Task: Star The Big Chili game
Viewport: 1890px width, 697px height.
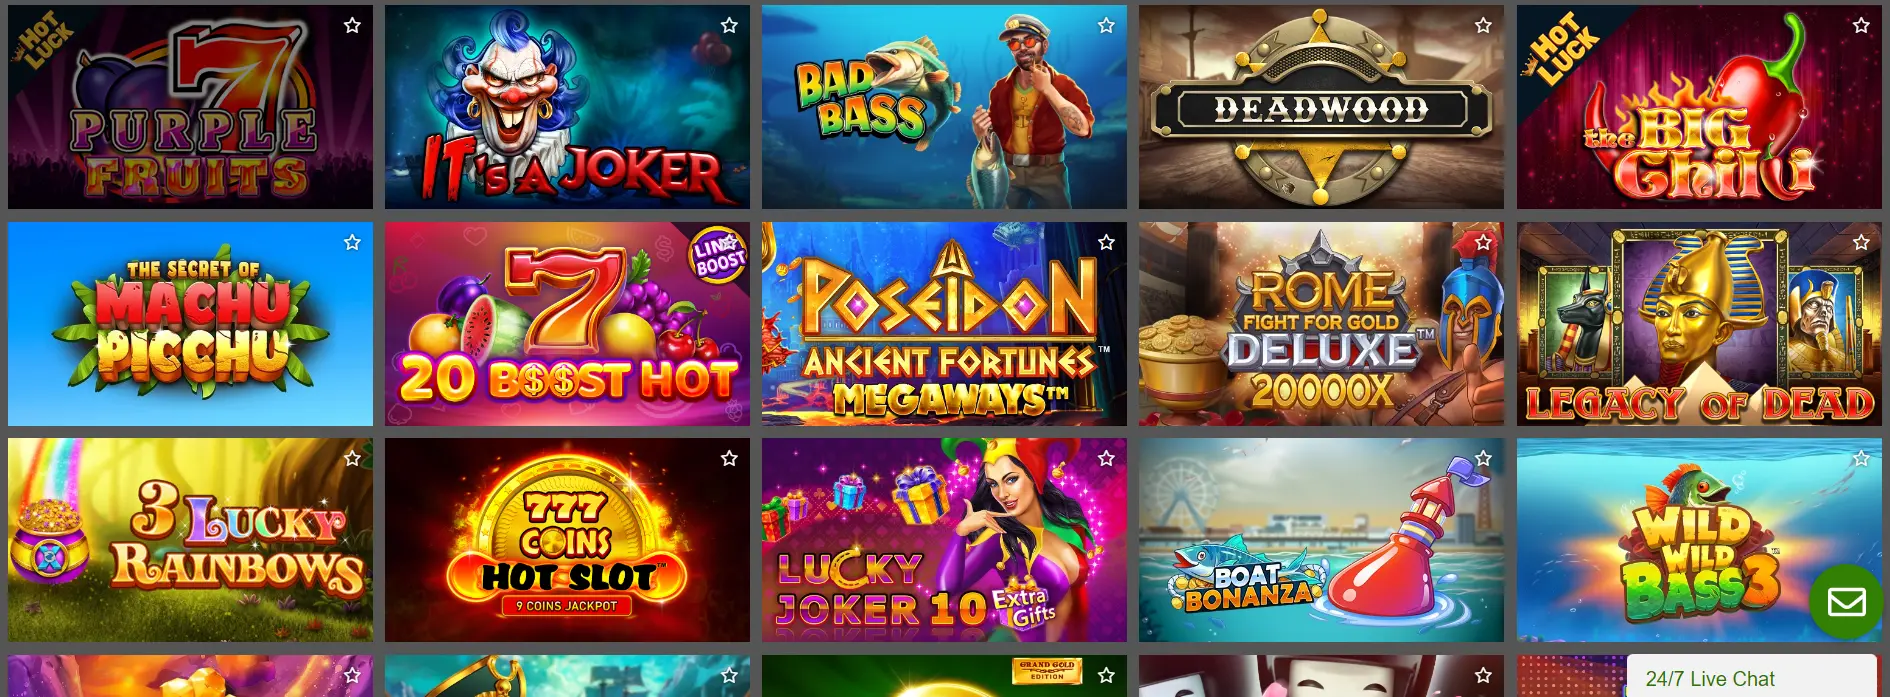Action: coord(1861,26)
